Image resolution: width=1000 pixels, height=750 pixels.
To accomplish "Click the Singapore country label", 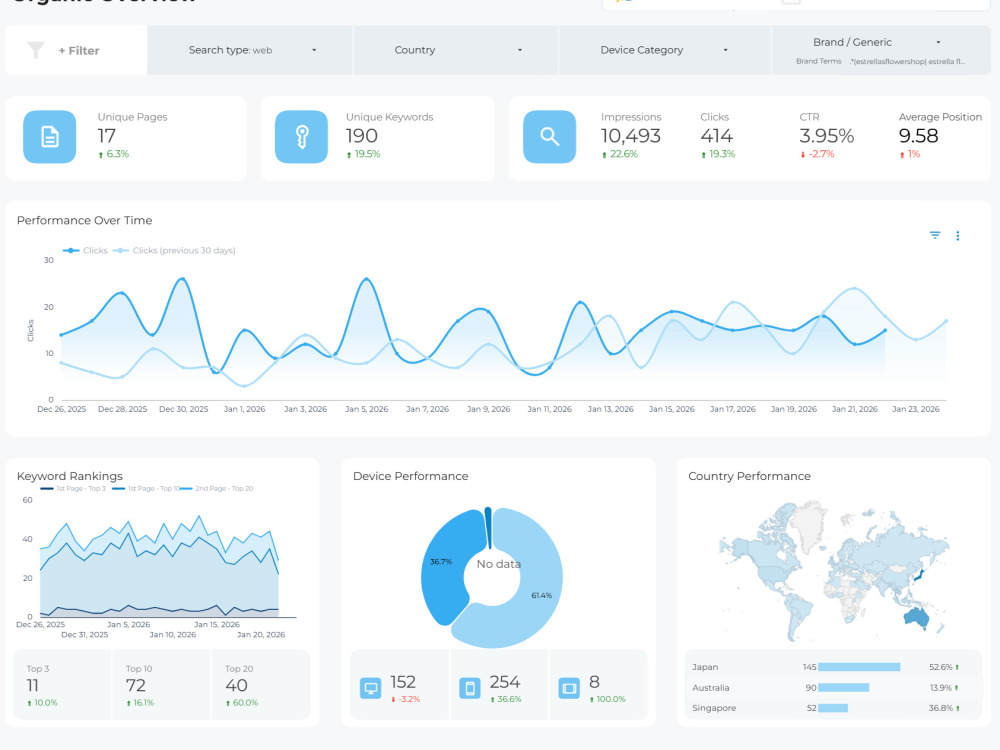I will coord(714,708).
